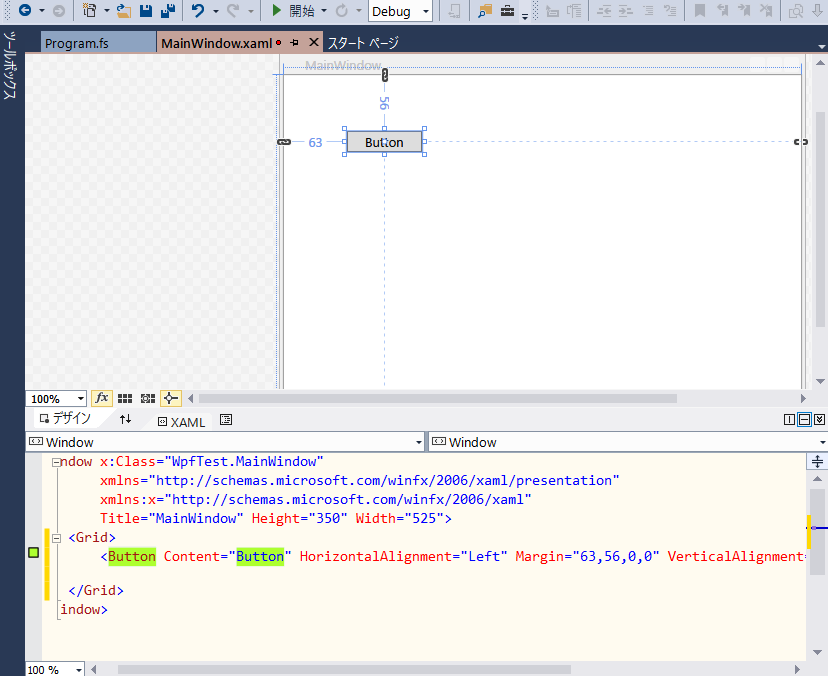
Task: Open the designer 100% zoom dropdown
Action: click(57, 399)
